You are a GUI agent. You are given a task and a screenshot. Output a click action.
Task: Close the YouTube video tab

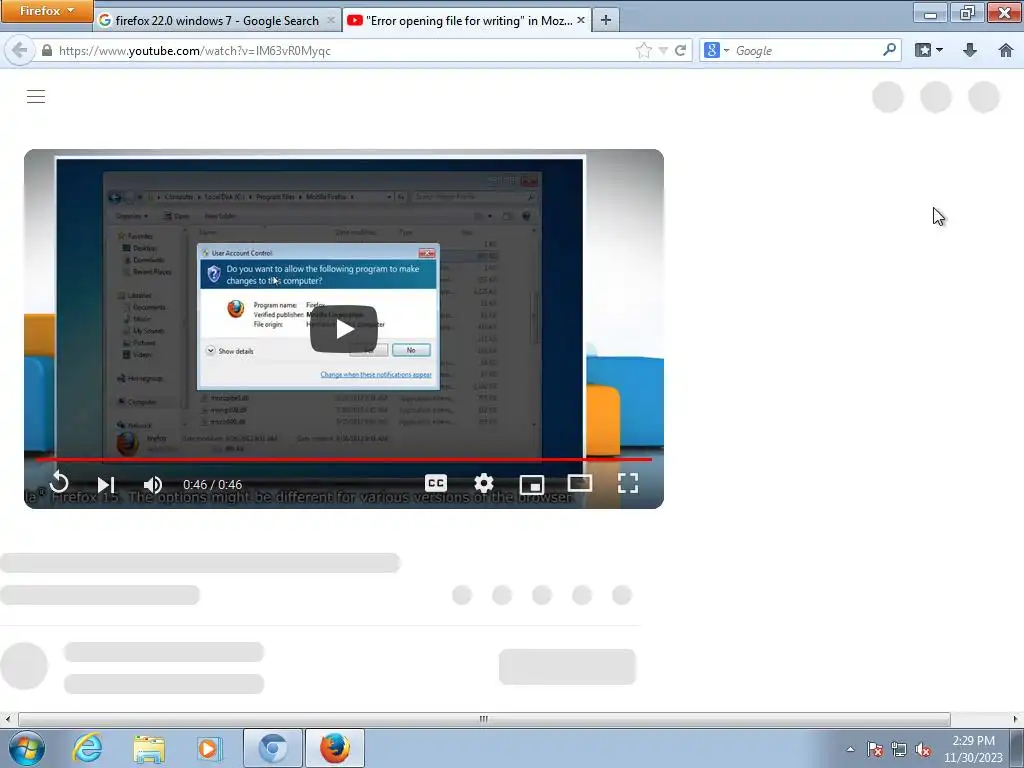[581, 20]
